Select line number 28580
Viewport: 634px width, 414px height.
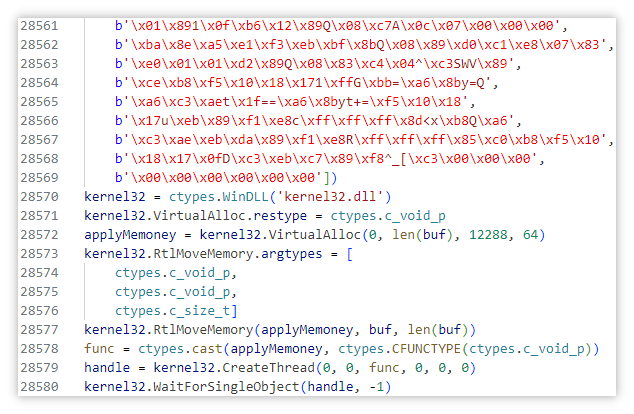(x=40, y=387)
